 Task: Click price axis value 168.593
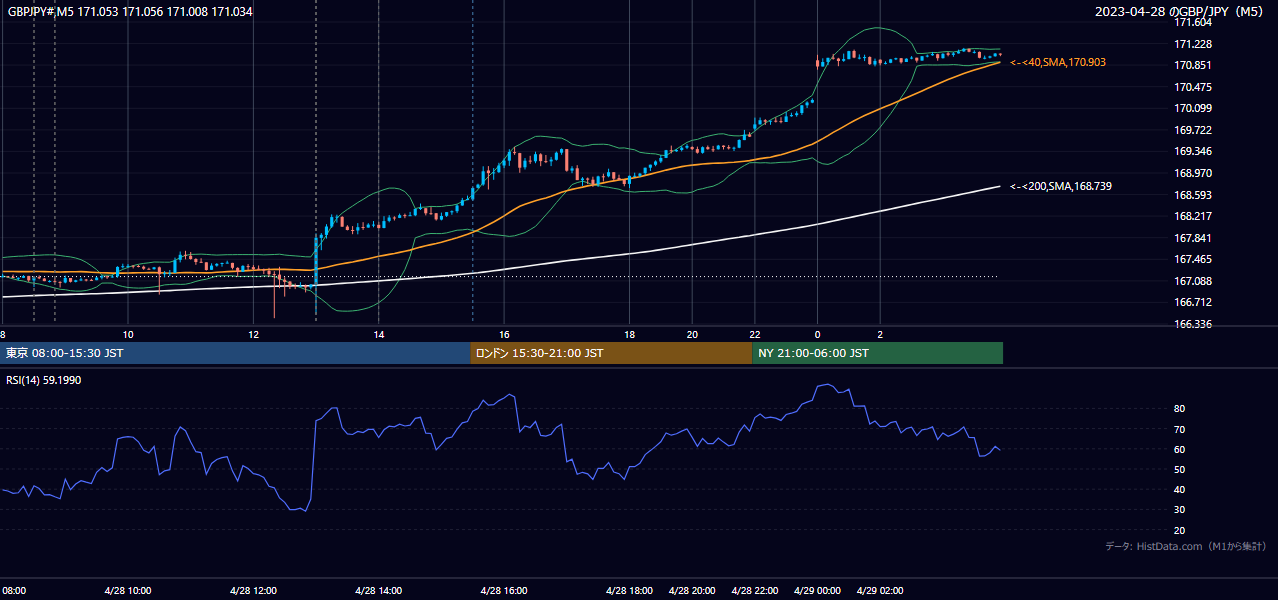click(1192, 195)
